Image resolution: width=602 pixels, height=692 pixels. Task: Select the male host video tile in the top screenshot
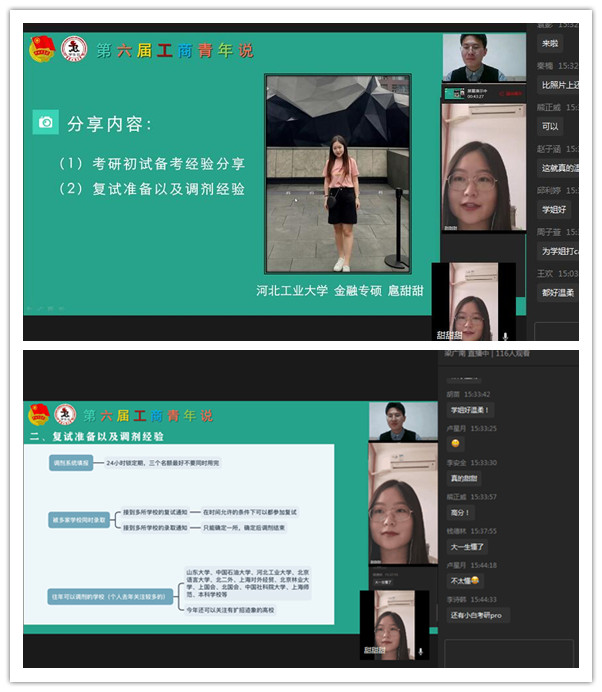coord(483,59)
